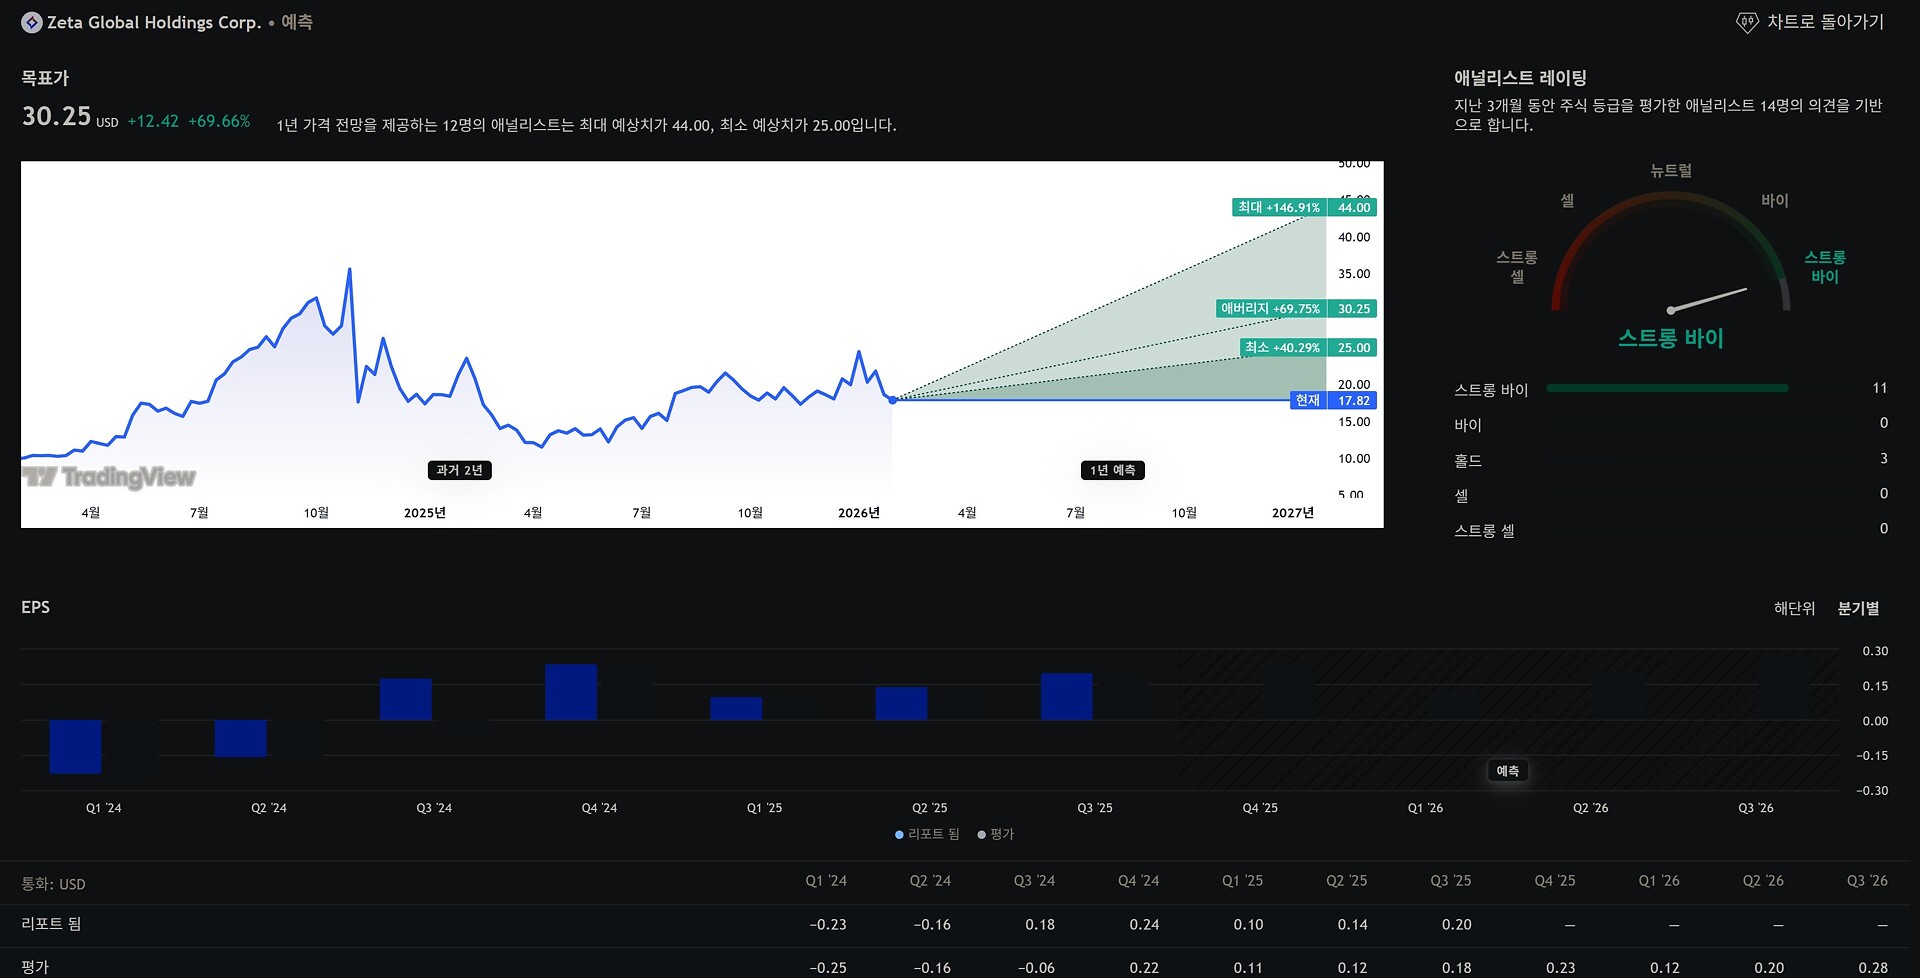
Task: Switch EPS view to 해단위
Action: (1794, 608)
